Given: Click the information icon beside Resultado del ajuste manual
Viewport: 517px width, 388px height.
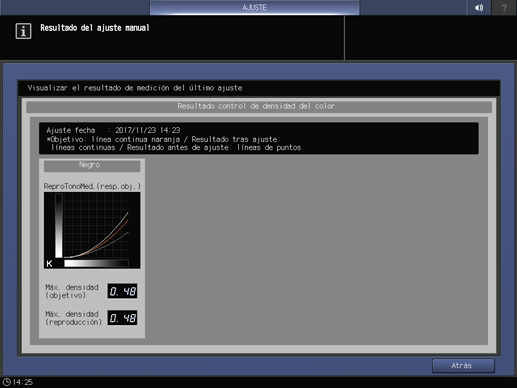Looking at the screenshot, I should point(23,31).
